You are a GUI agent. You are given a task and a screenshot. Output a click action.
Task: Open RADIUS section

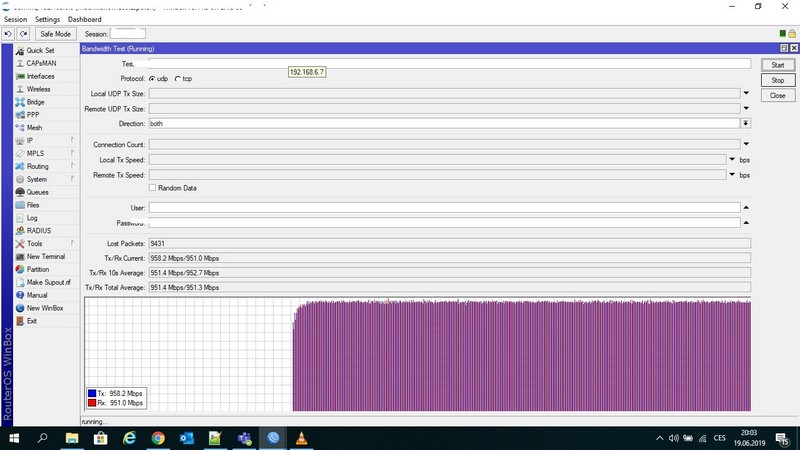[39, 231]
